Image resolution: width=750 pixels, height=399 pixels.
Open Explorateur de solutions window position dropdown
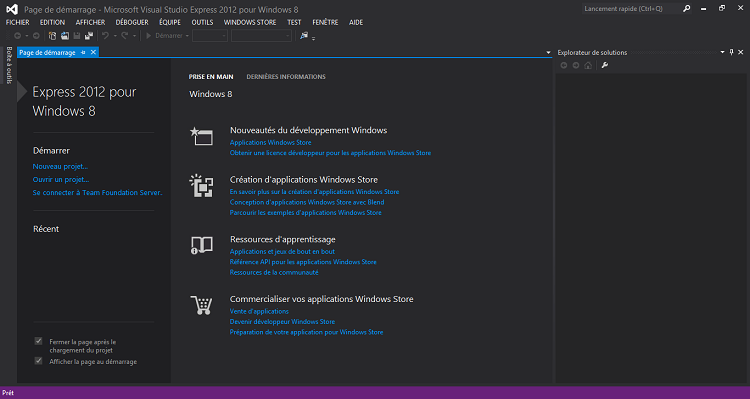(x=722, y=52)
